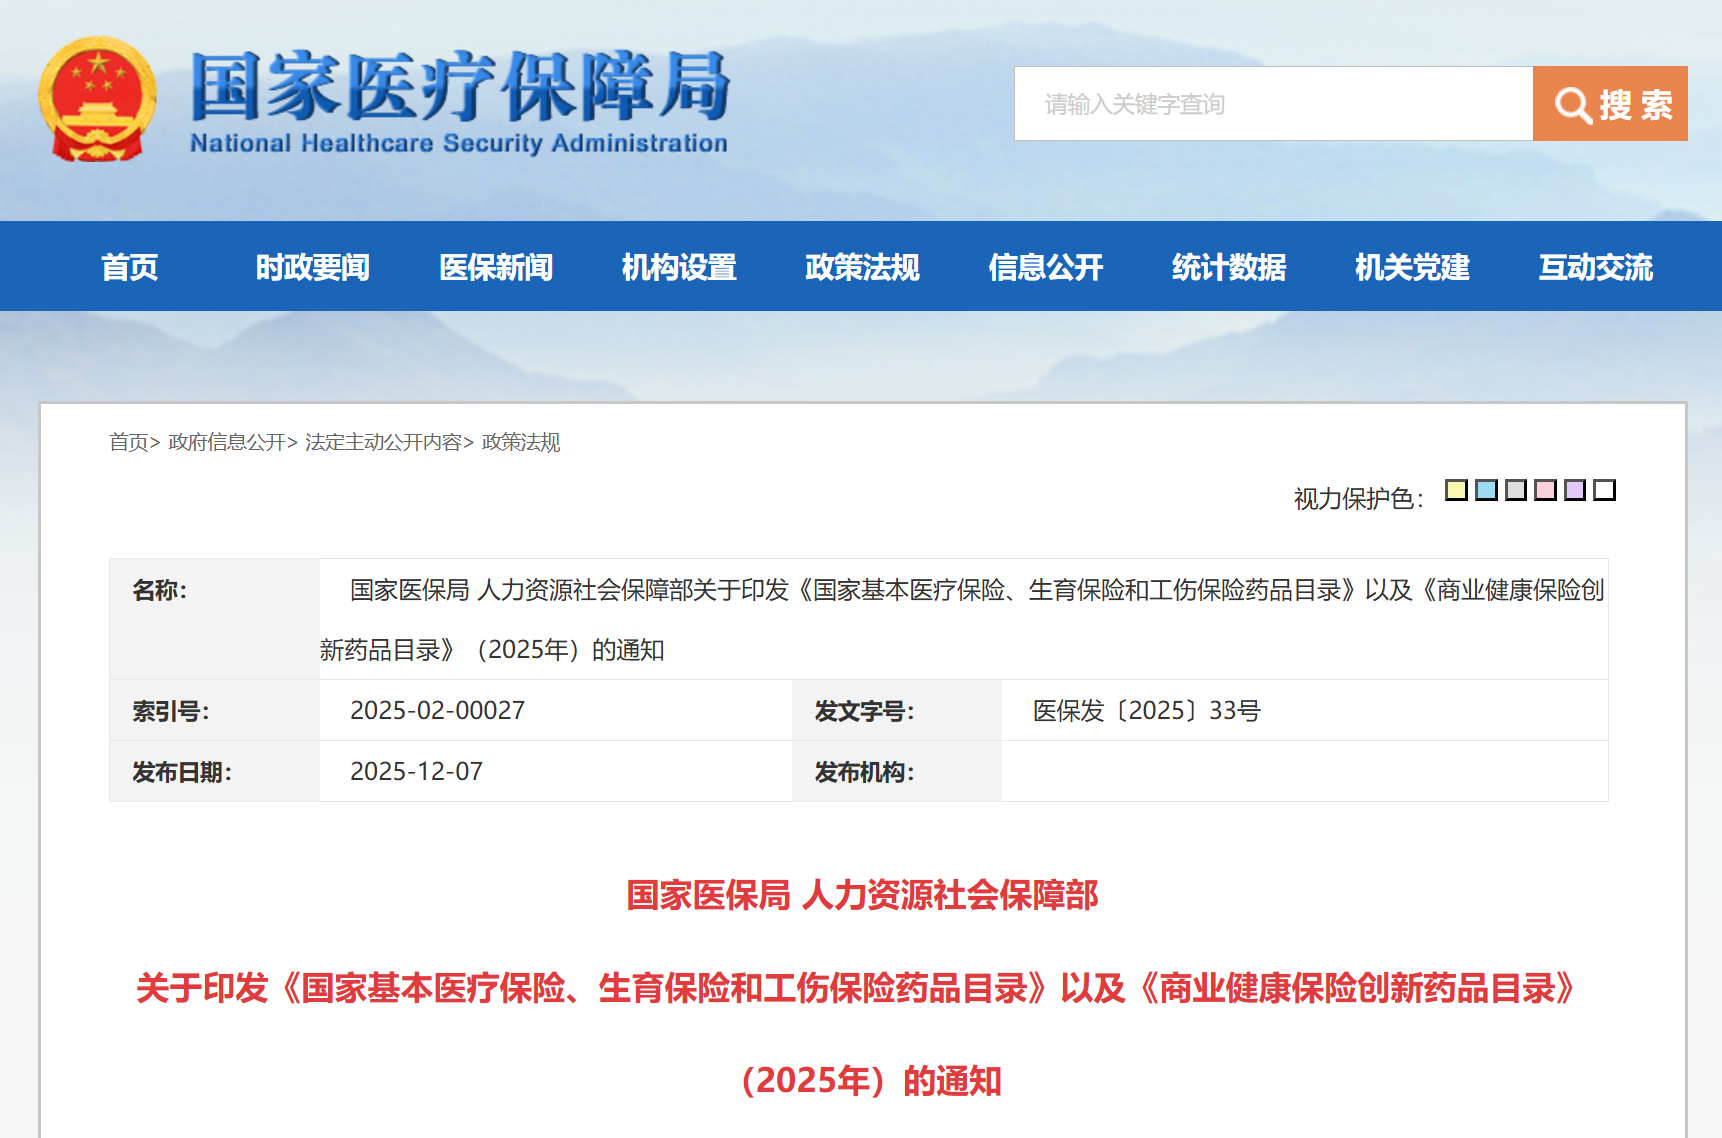The height and width of the screenshot is (1138, 1722).
Task: Select the yellow eye-protection color swatch
Action: click(1456, 490)
